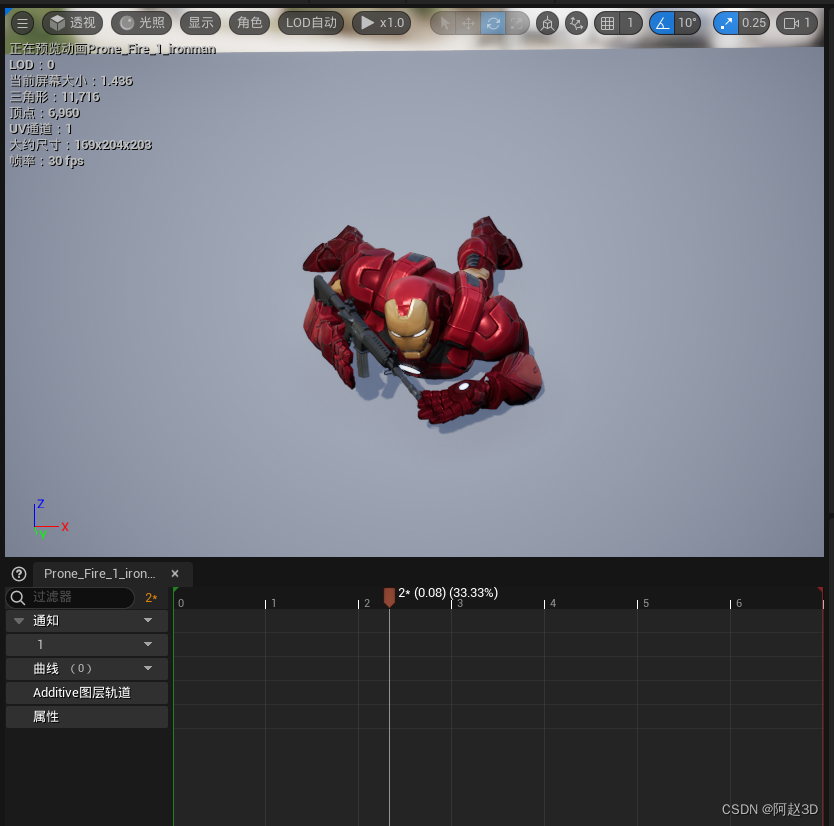
Task: Open the viewport hamburger options menu
Action: click(22, 23)
